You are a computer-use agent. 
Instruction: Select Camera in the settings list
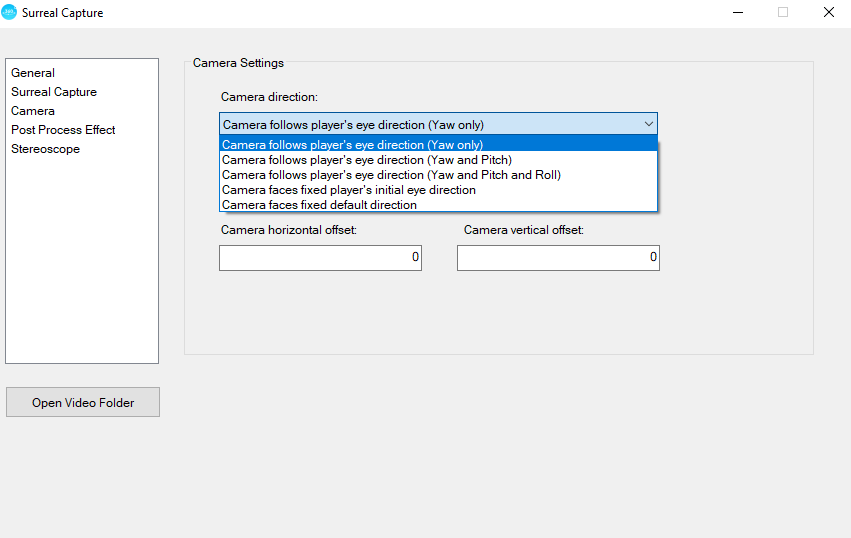point(33,111)
